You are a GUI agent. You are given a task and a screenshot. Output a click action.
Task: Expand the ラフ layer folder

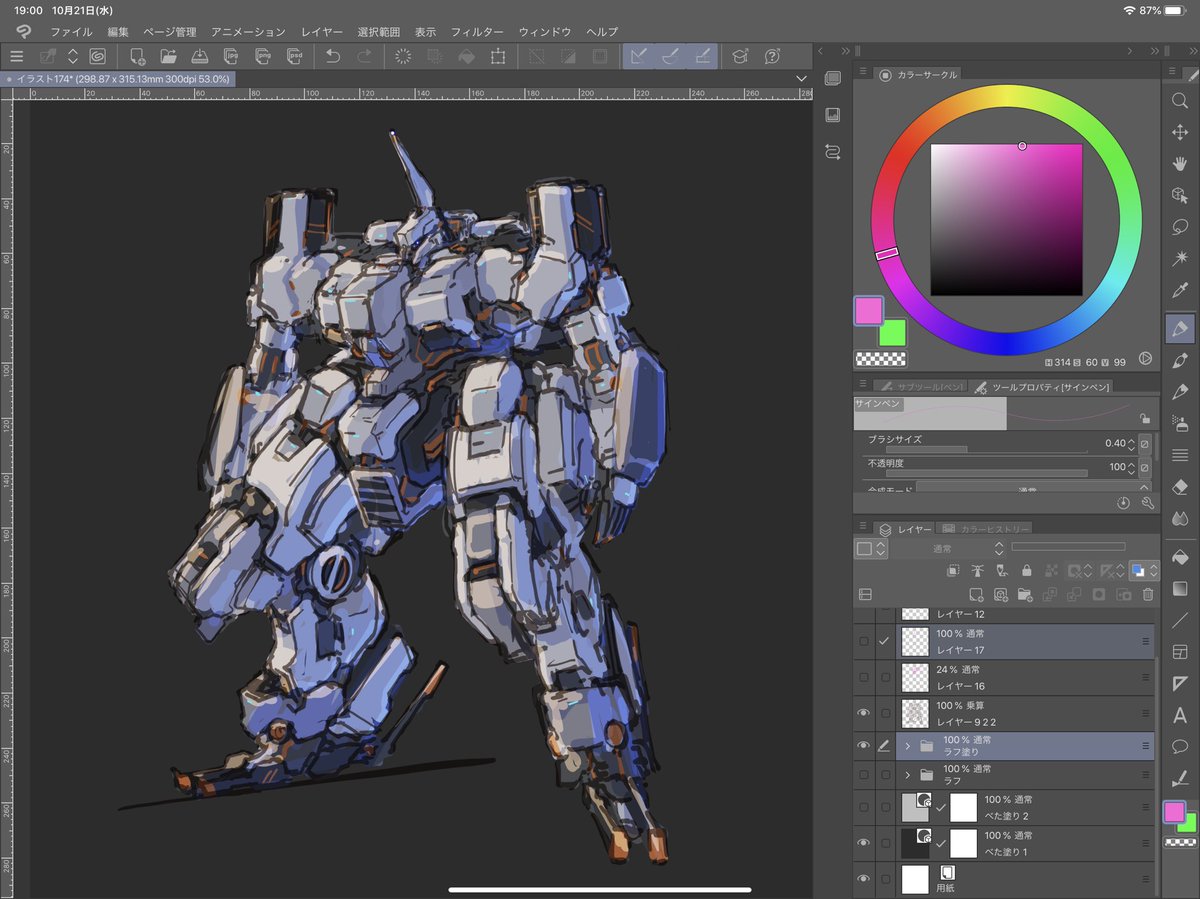pos(908,775)
